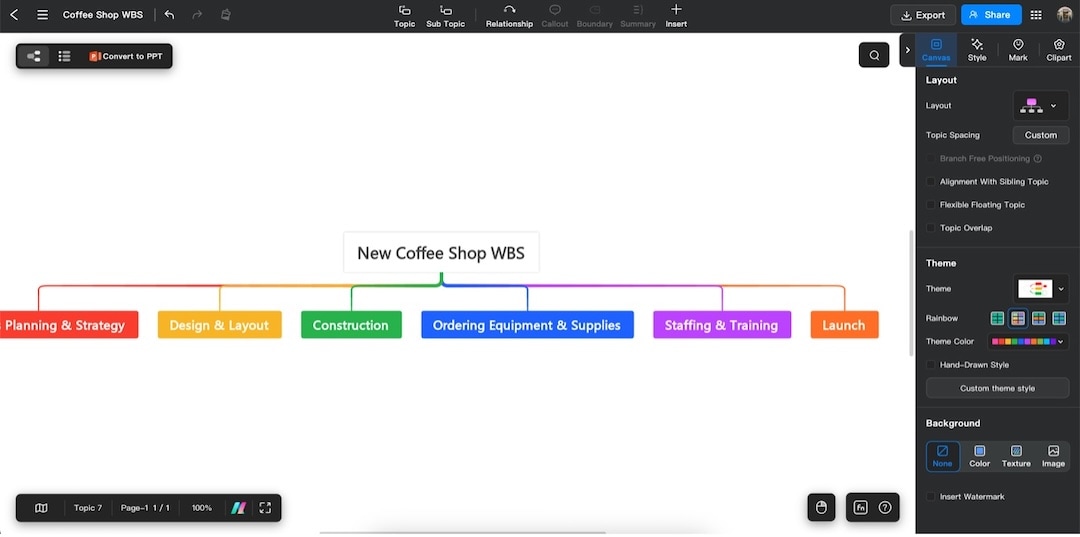Export the mind map
1080x537 pixels.
click(923, 14)
